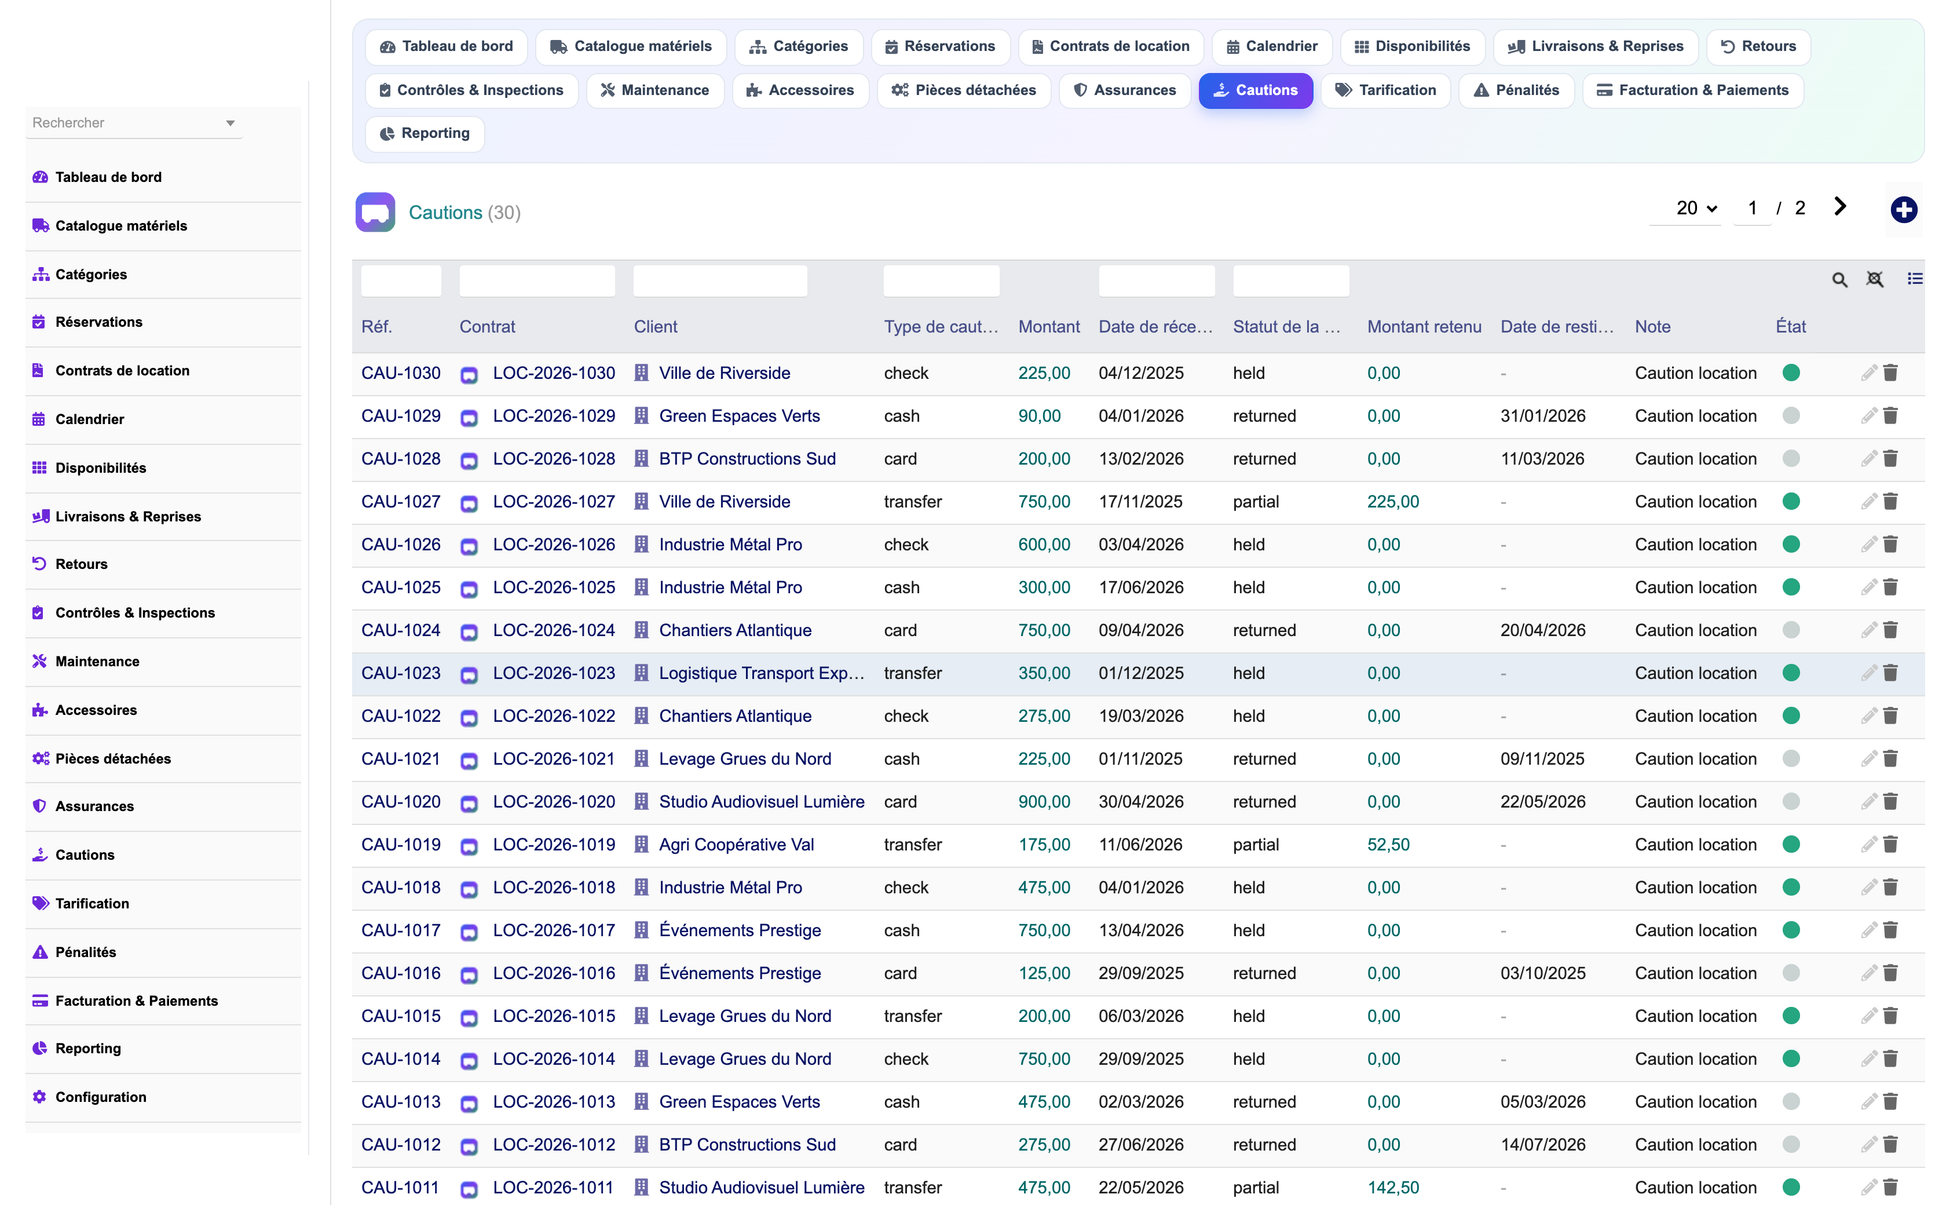Screen dimensions: 1946x1205
Task: Delete caution CAU-1030 with trash icon
Action: [x=1890, y=373]
